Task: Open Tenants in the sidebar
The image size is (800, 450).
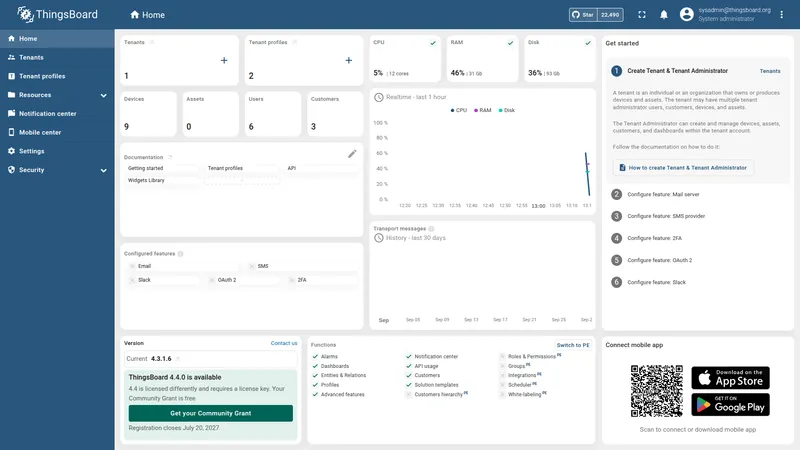Action: click(57, 57)
